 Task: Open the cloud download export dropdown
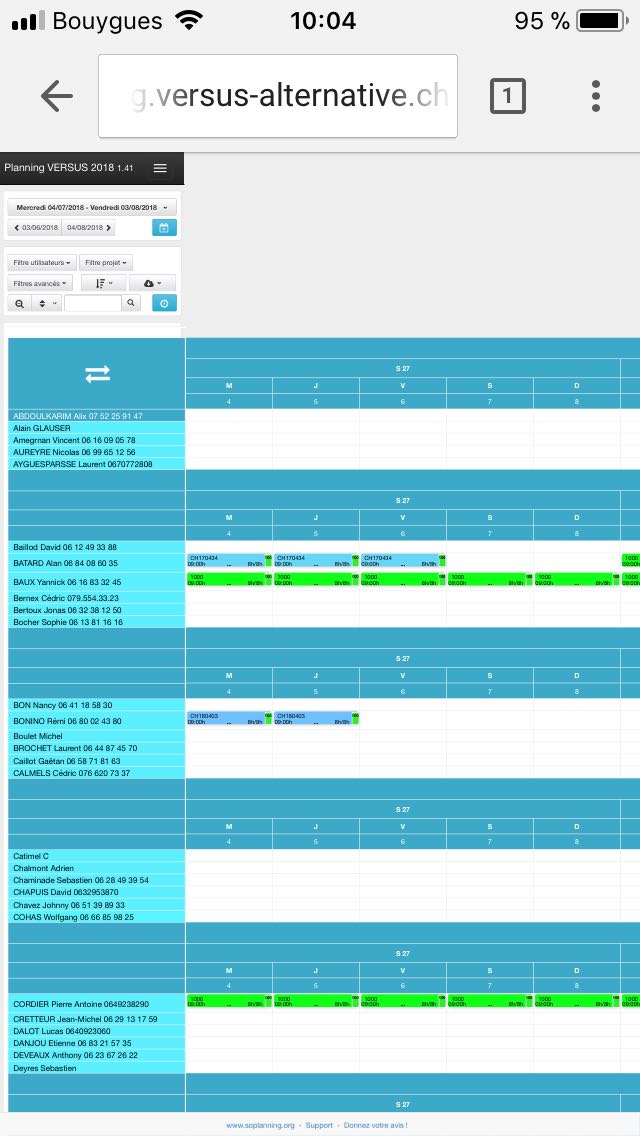click(152, 283)
